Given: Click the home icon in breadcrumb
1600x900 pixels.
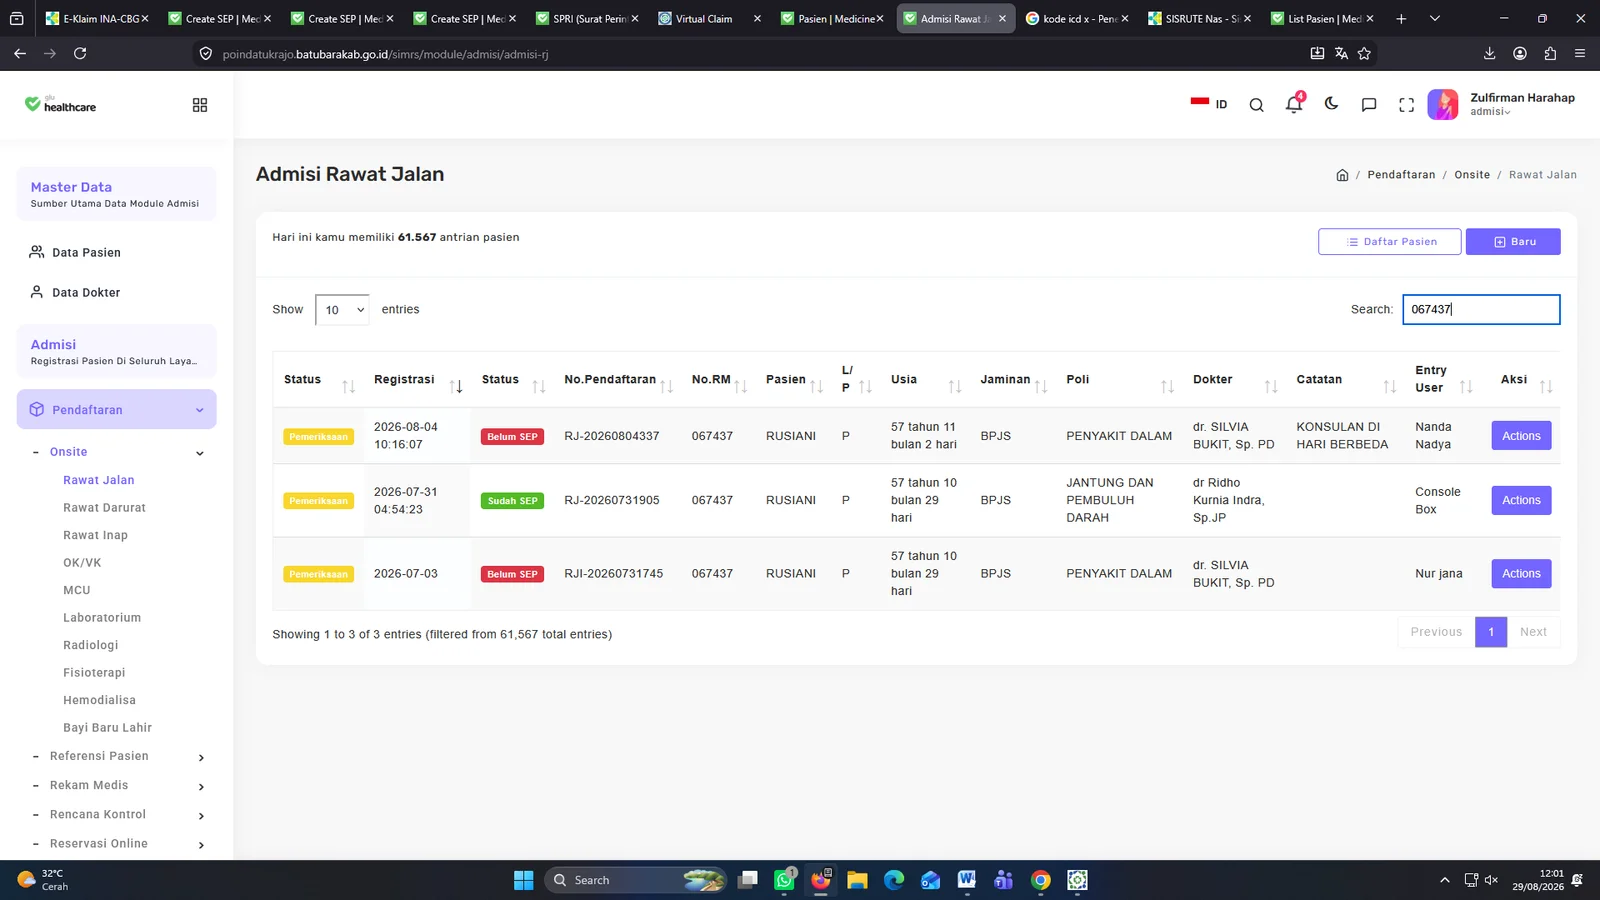Looking at the screenshot, I should pos(1342,175).
